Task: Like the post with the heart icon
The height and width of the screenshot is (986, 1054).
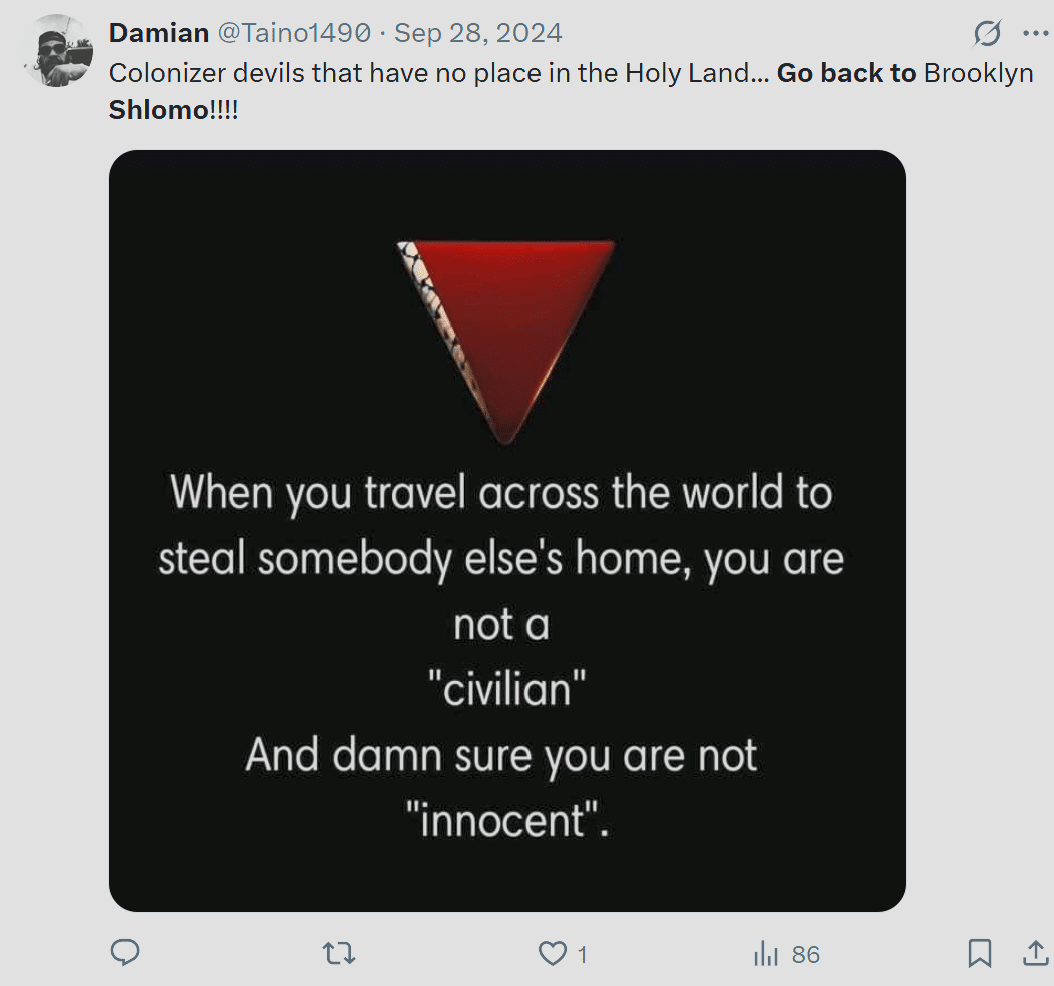Action: [x=553, y=954]
